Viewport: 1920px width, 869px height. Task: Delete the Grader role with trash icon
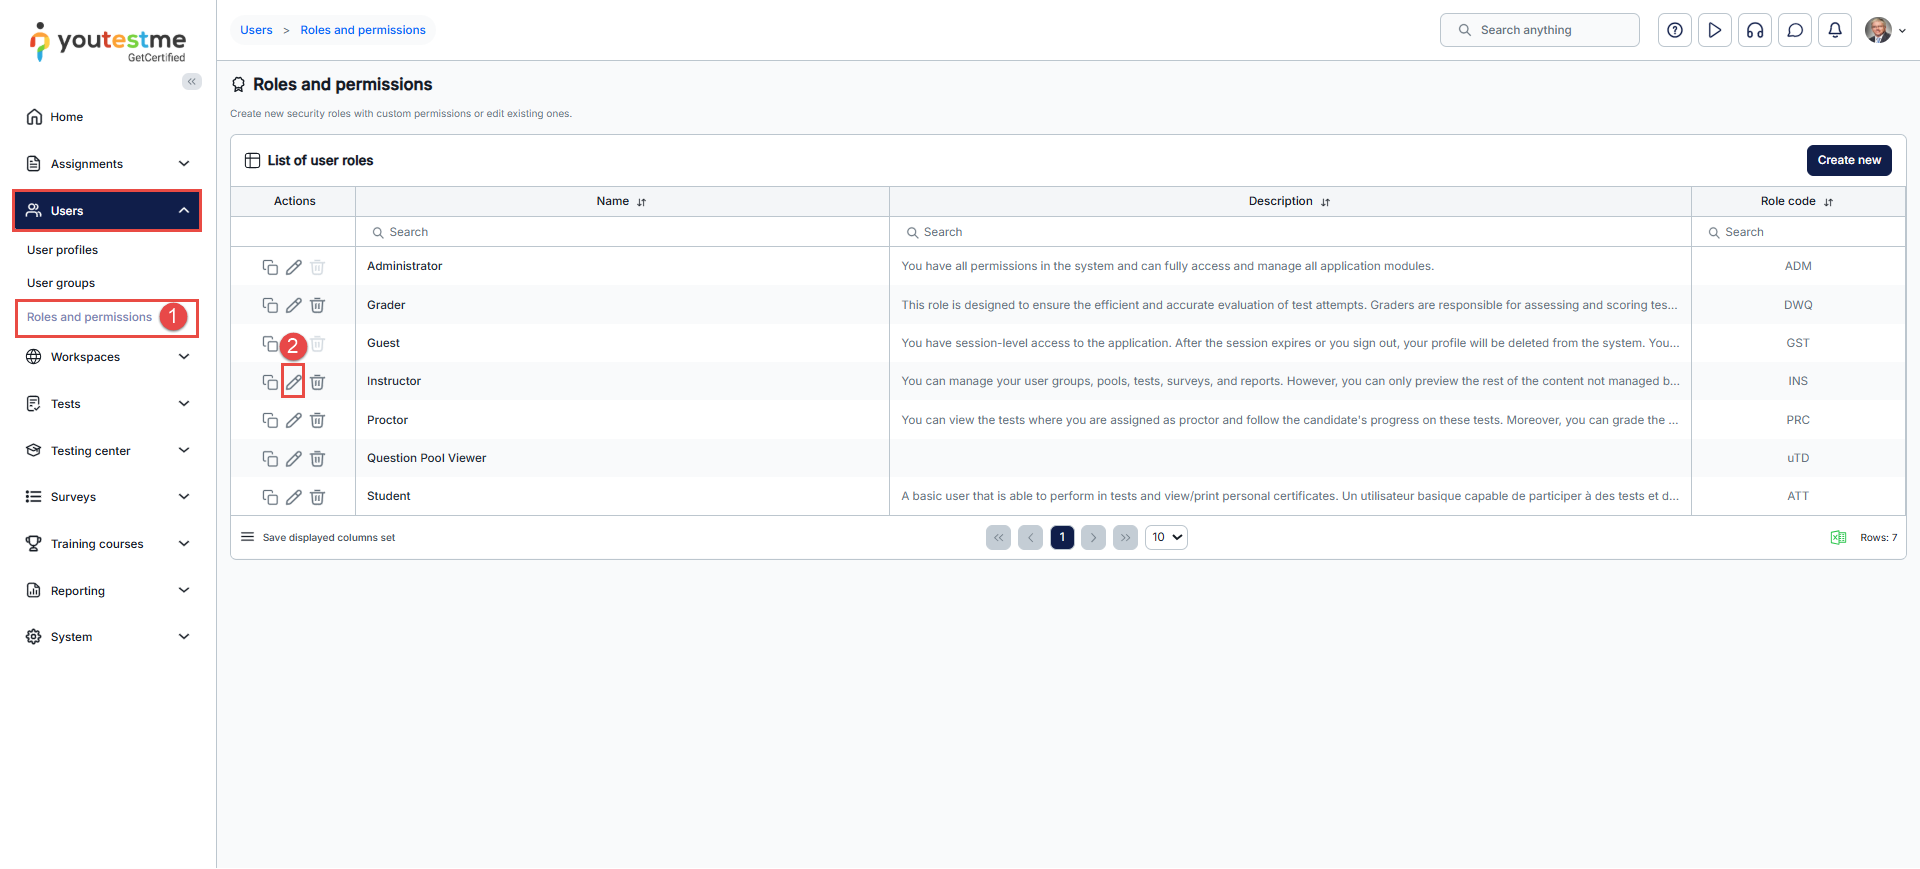click(317, 305)
